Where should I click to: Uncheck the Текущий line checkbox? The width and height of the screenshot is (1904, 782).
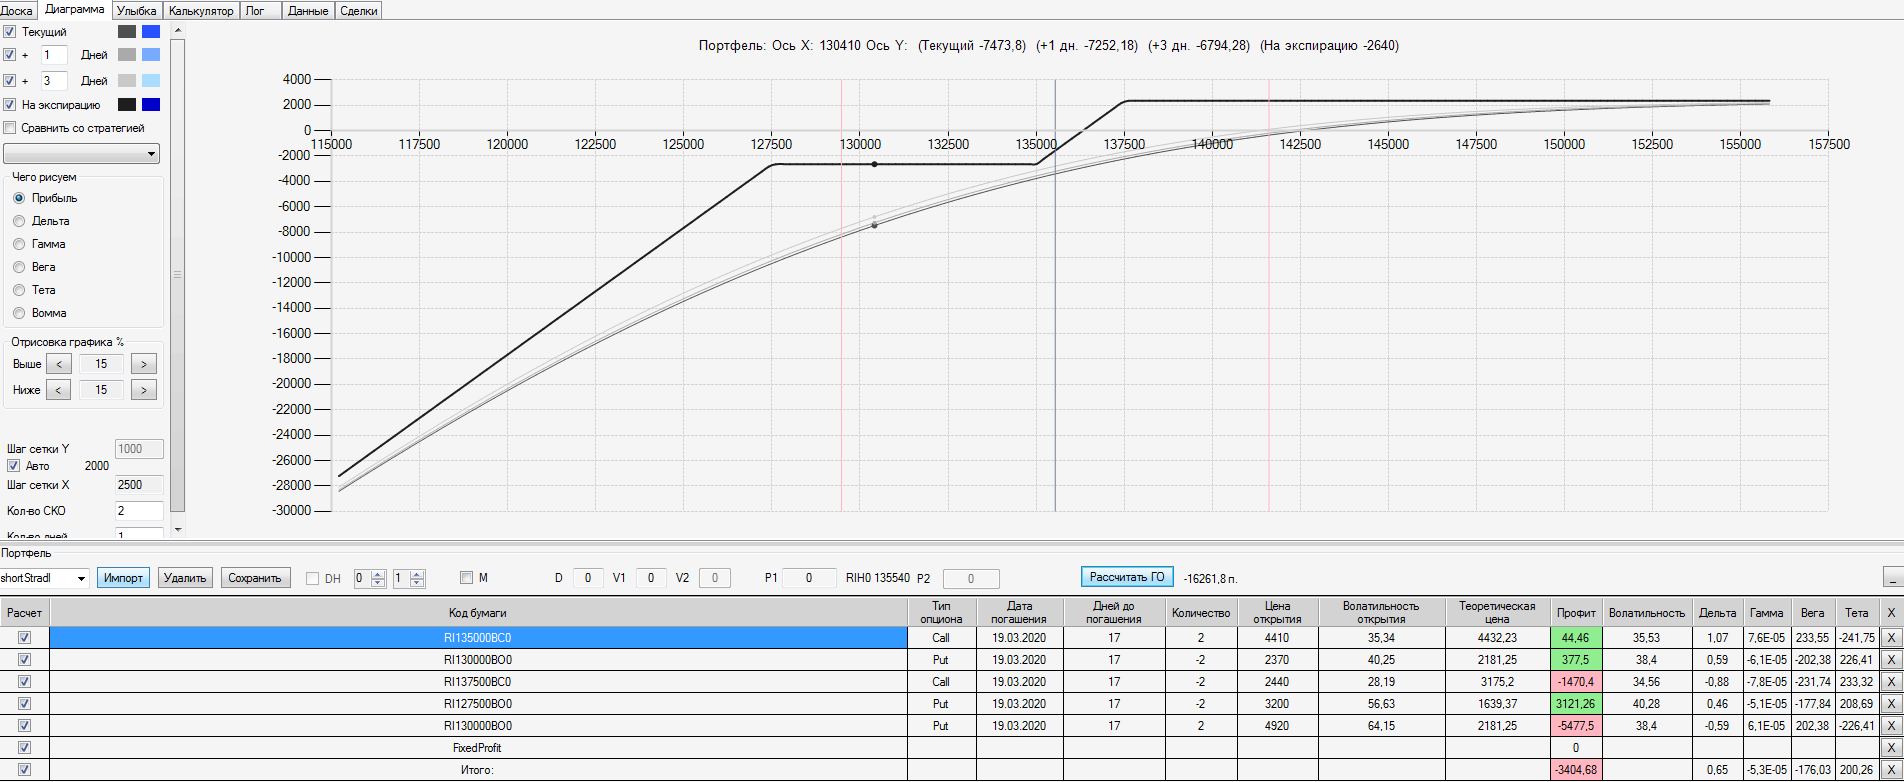click(x=10, y=32)
